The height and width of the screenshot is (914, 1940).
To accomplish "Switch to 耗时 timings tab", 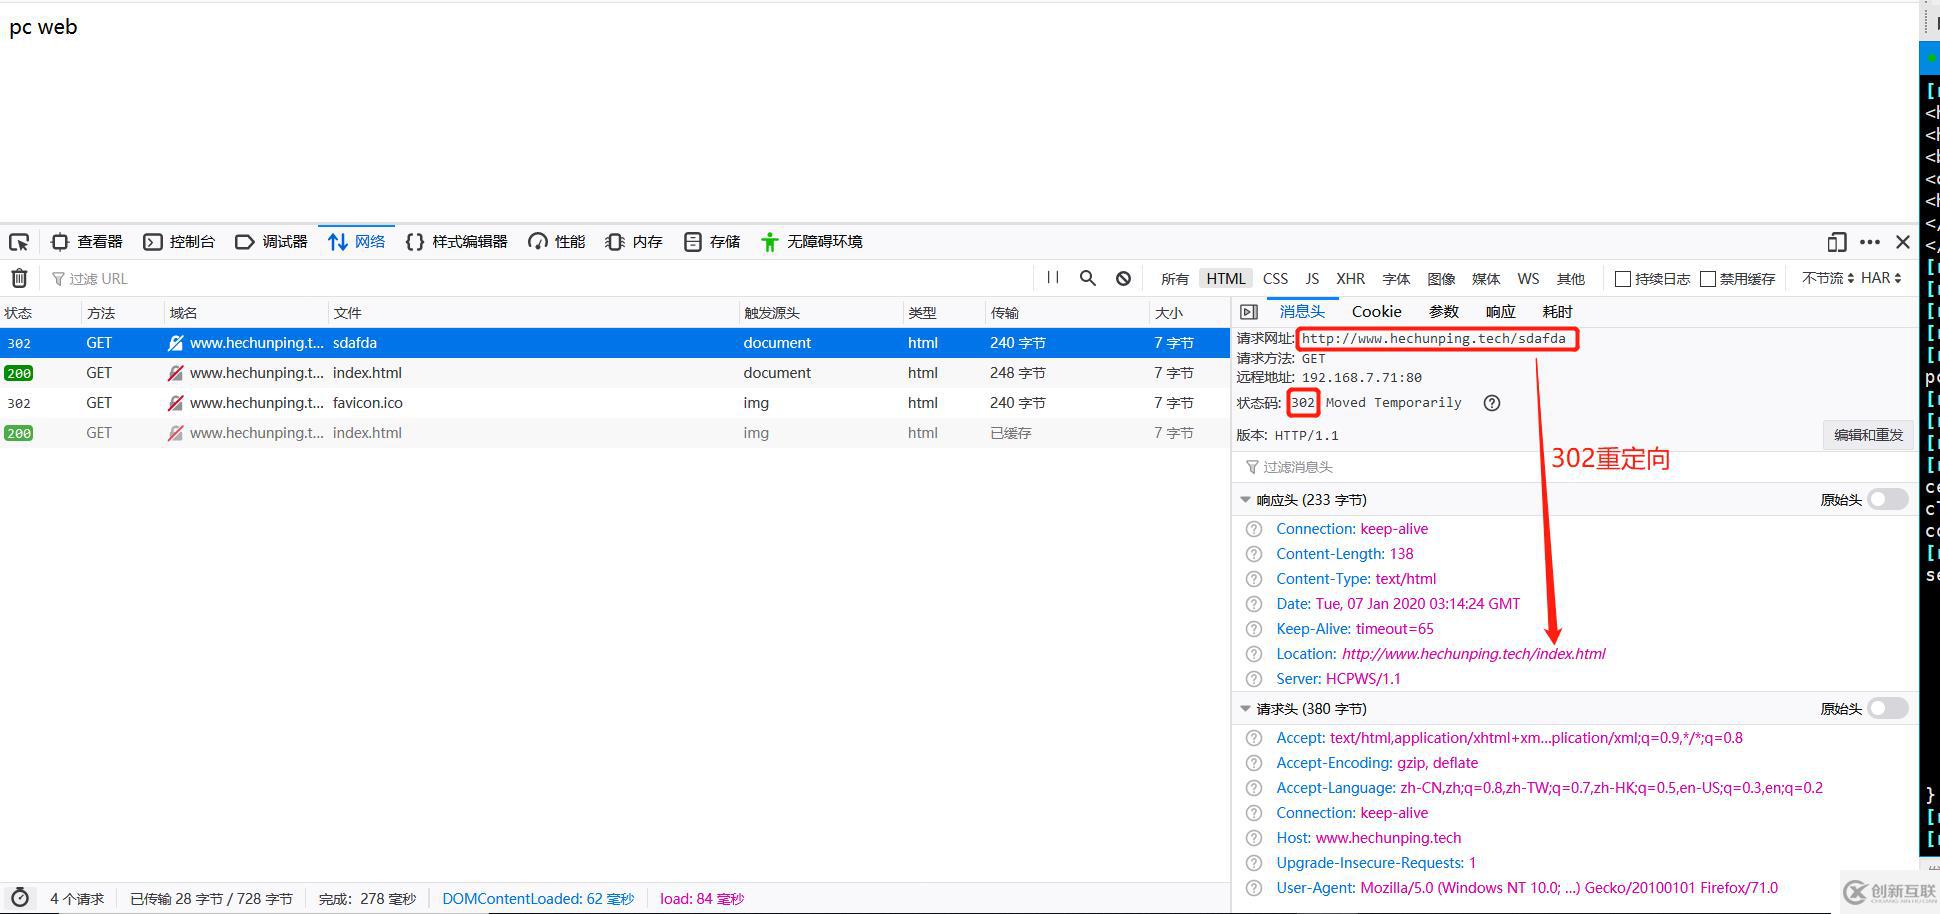I will pos(1558,312).
